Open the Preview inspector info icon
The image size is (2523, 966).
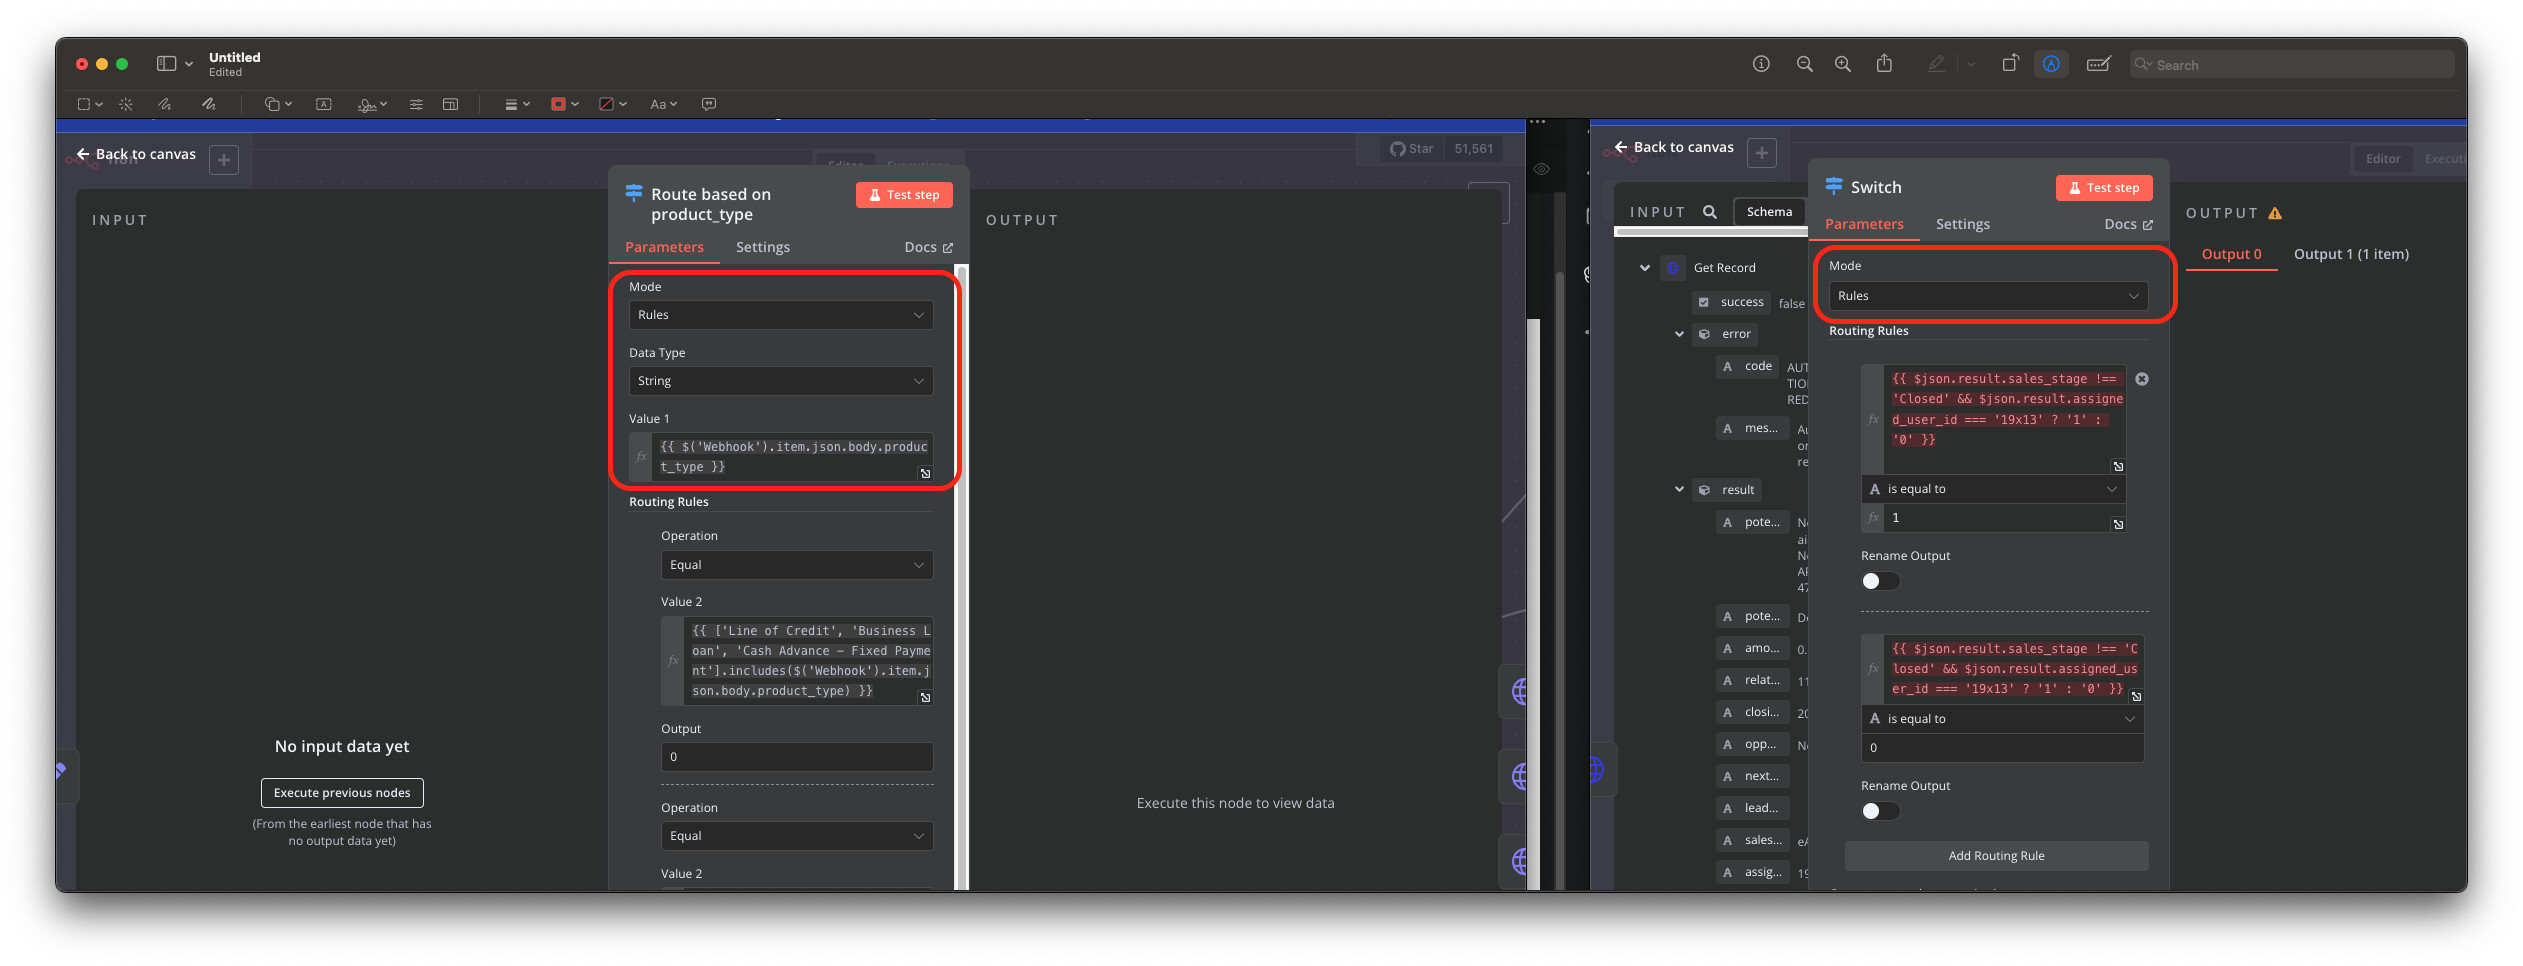click(x=1761, y=64)
